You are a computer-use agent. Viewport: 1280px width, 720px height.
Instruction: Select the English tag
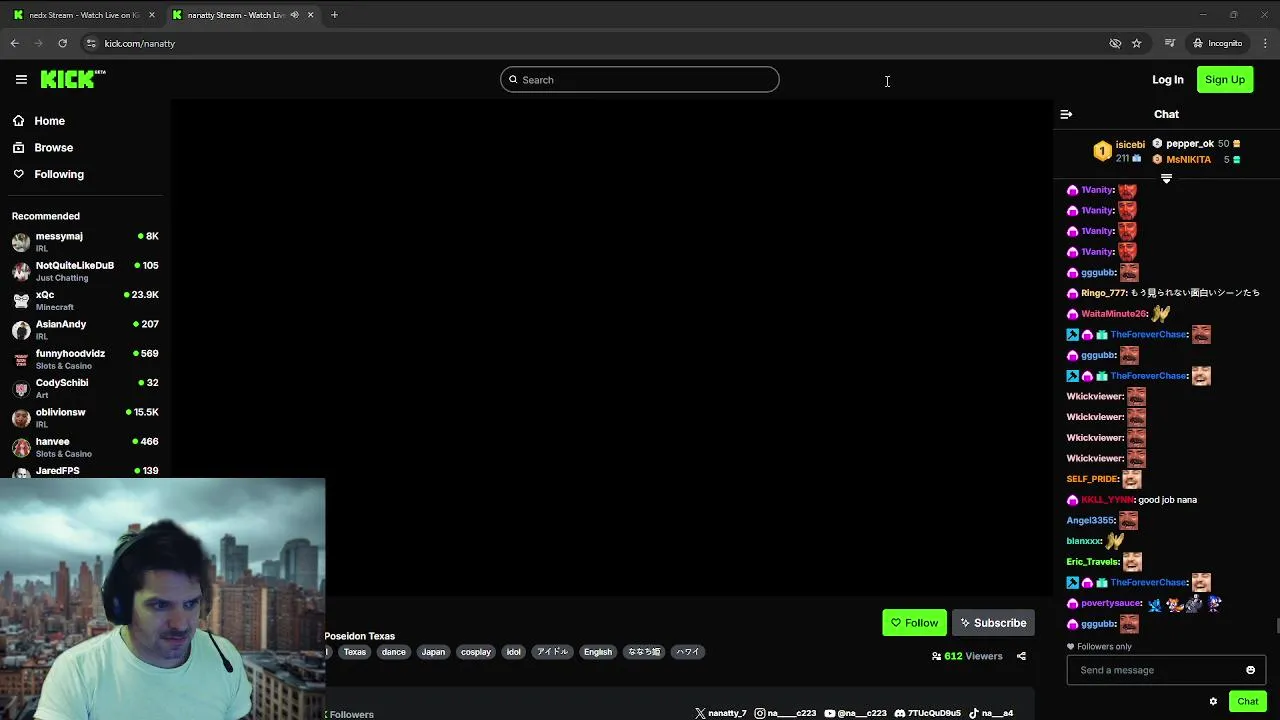(598, 652)
